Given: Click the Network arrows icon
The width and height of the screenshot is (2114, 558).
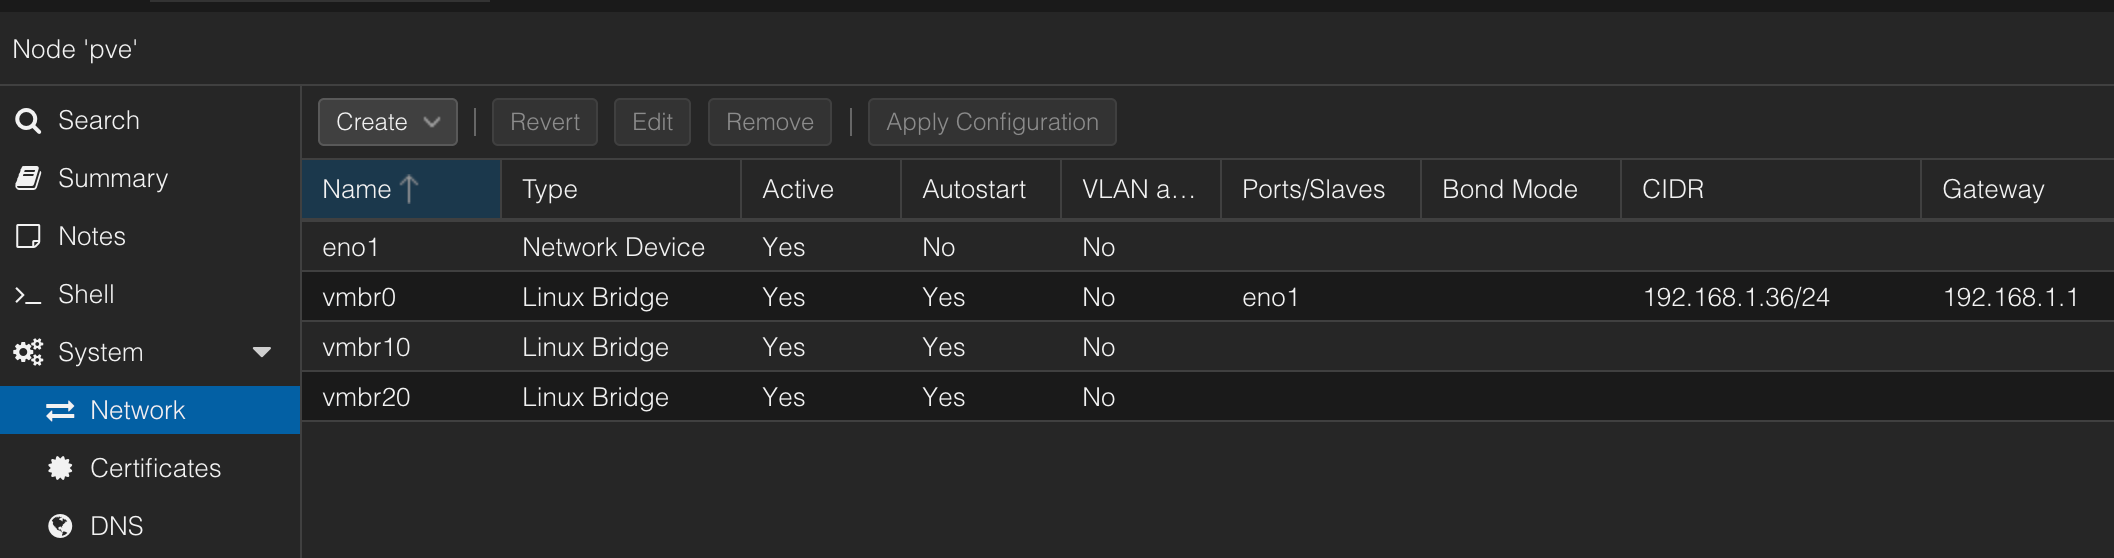Looking at the screenshot, I should 60,410.
